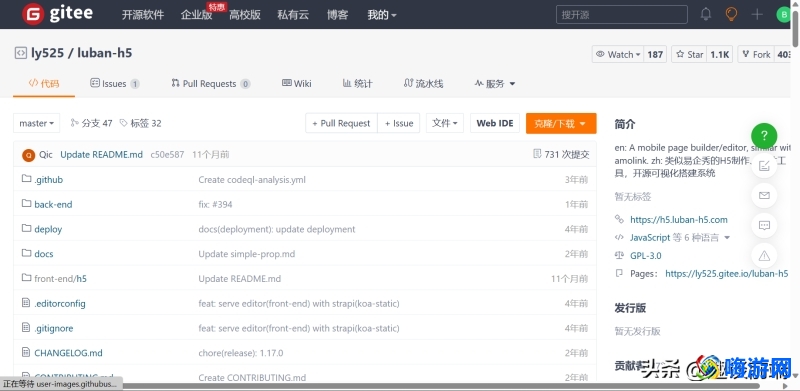Image resolution: width=800 pixels, height=391 pixels.
Task: Click the green help question mark button
Action: click(764, 136)
